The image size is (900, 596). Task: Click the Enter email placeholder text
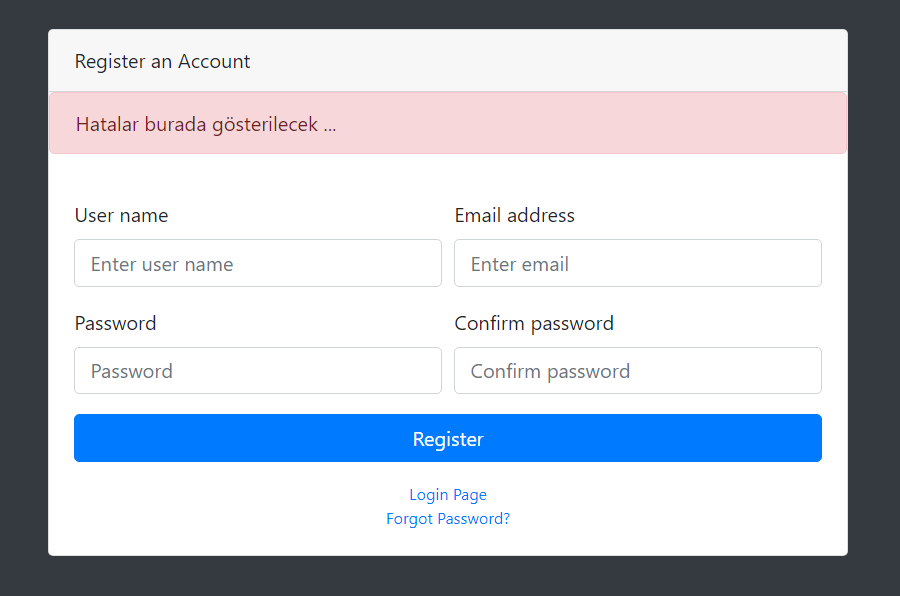tap(519, 264)
